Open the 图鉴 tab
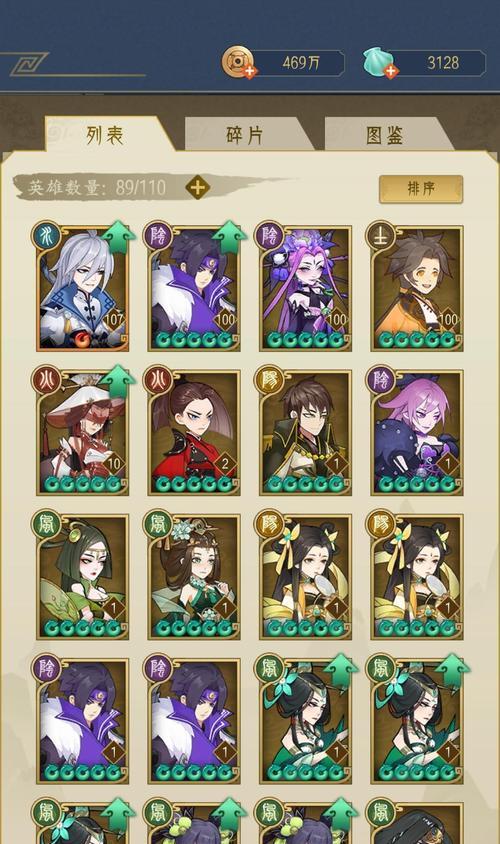Image resolution: width=500 pixels, height=844 pixels. click(385, 135)
